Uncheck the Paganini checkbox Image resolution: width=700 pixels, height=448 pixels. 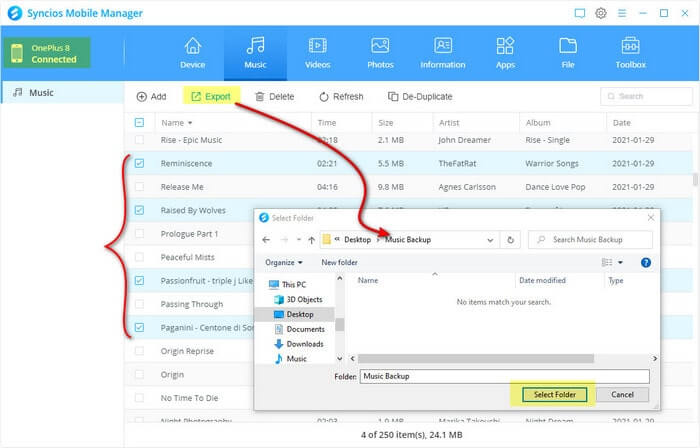(x=139, y=327)
